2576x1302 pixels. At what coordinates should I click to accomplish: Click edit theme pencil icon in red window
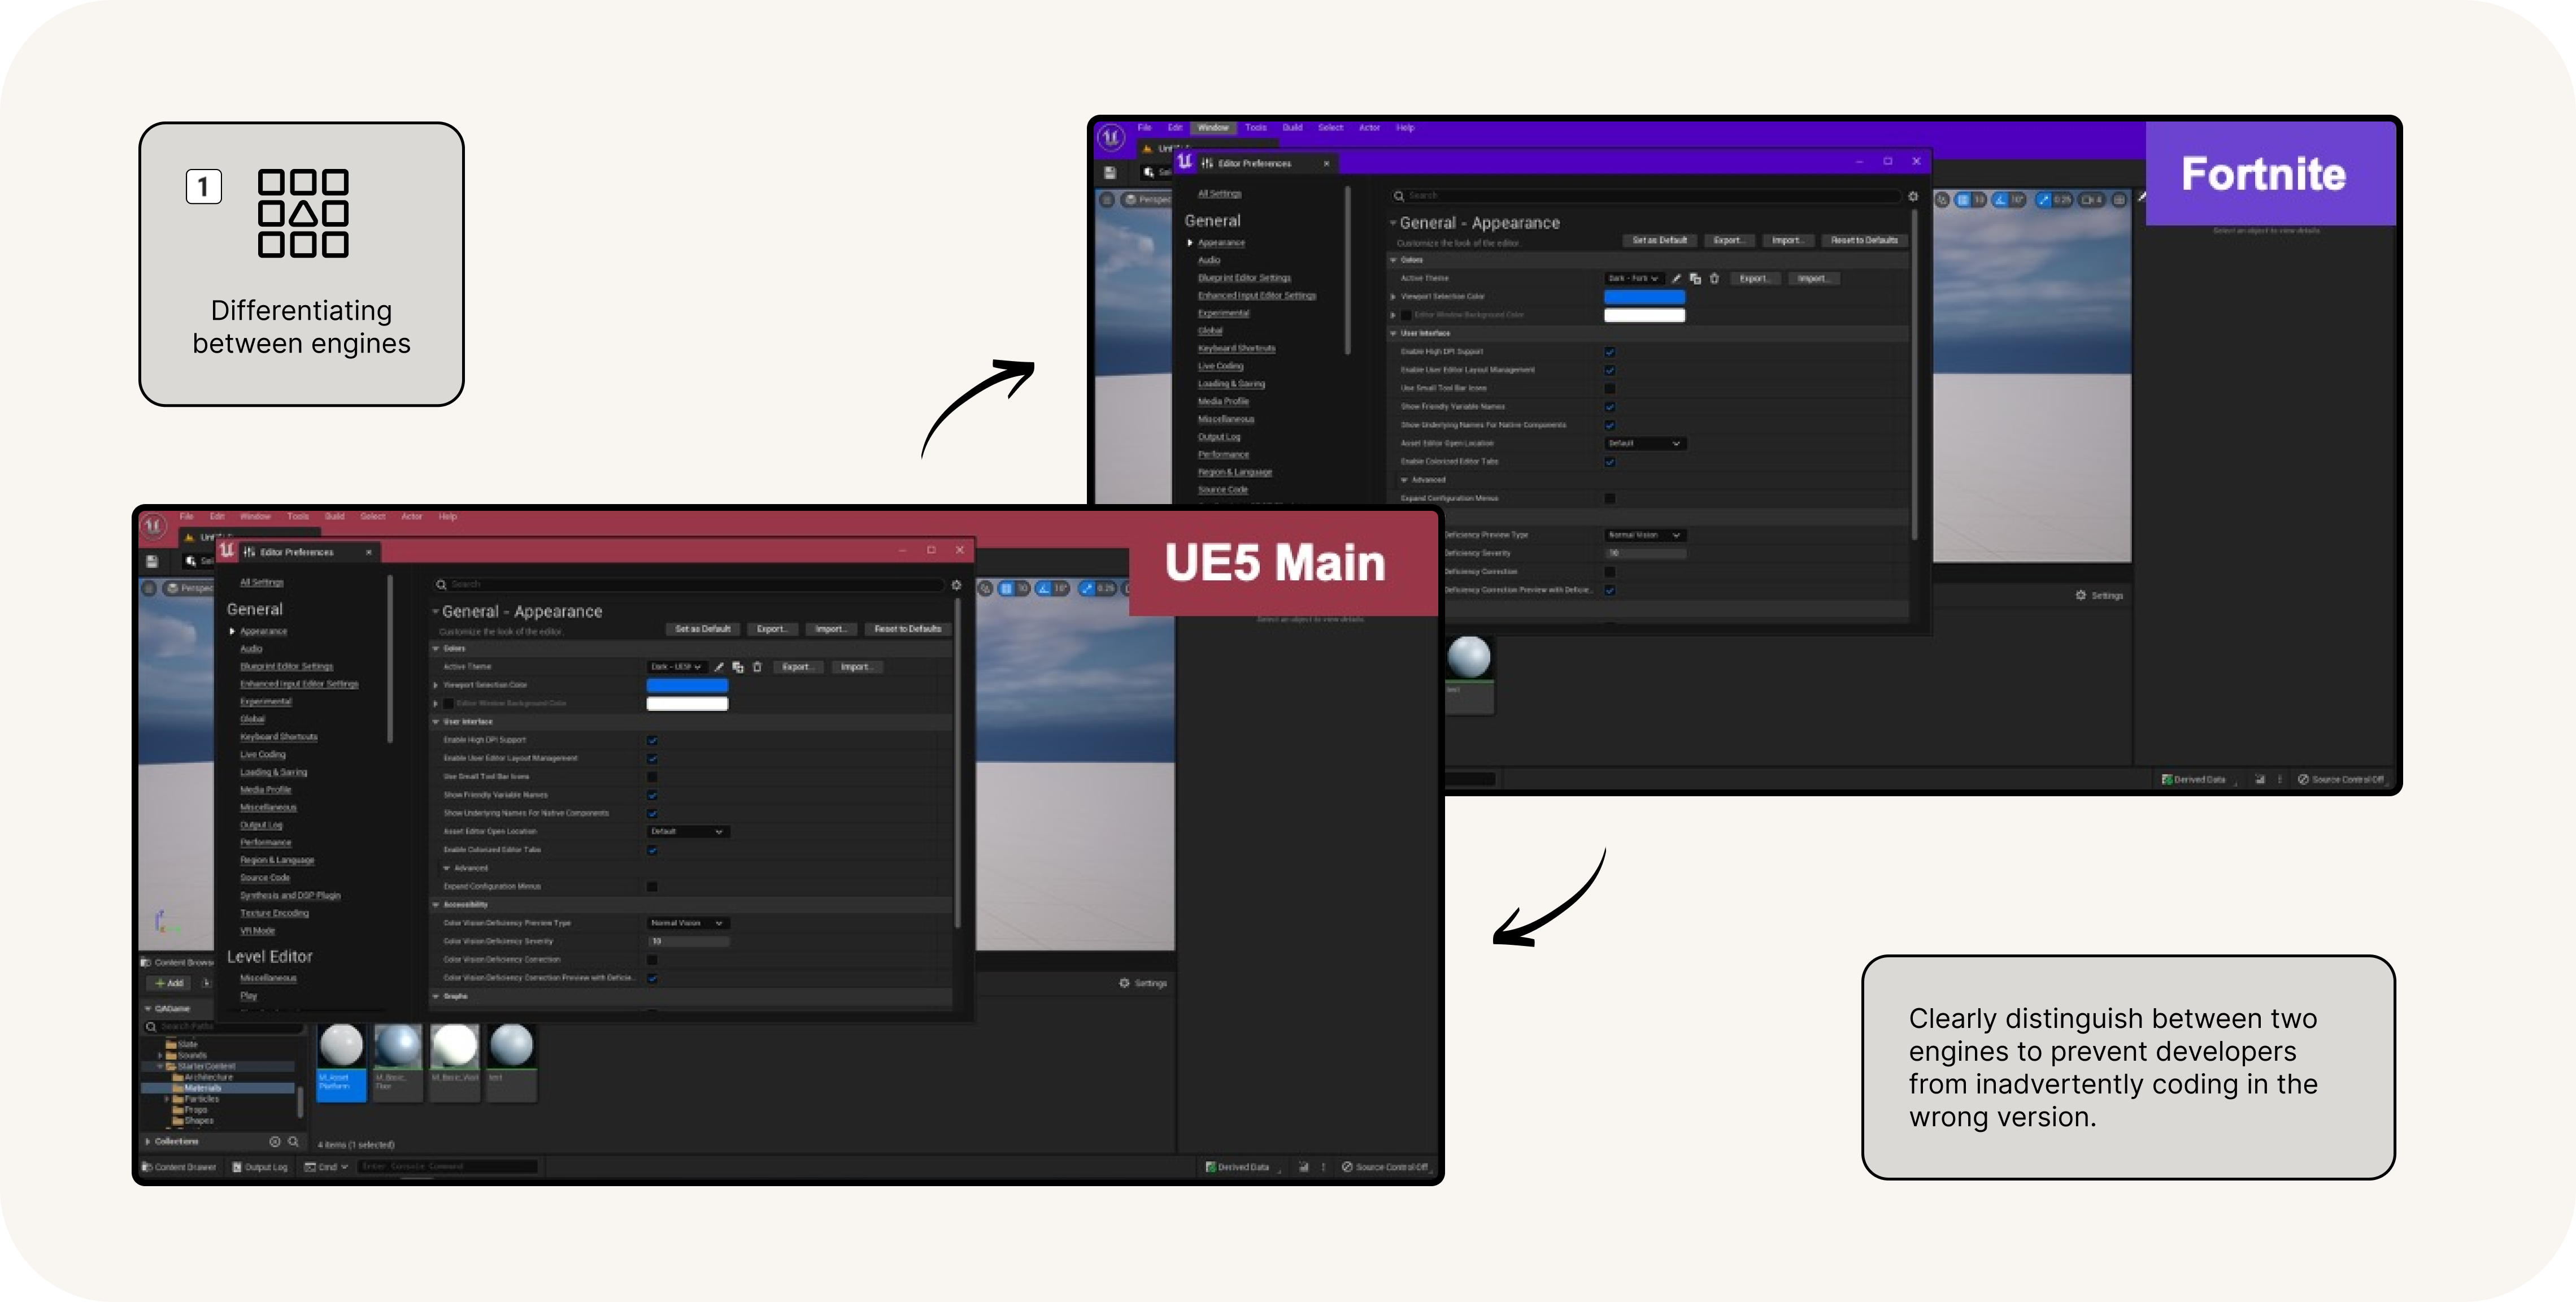pos(718,667)
